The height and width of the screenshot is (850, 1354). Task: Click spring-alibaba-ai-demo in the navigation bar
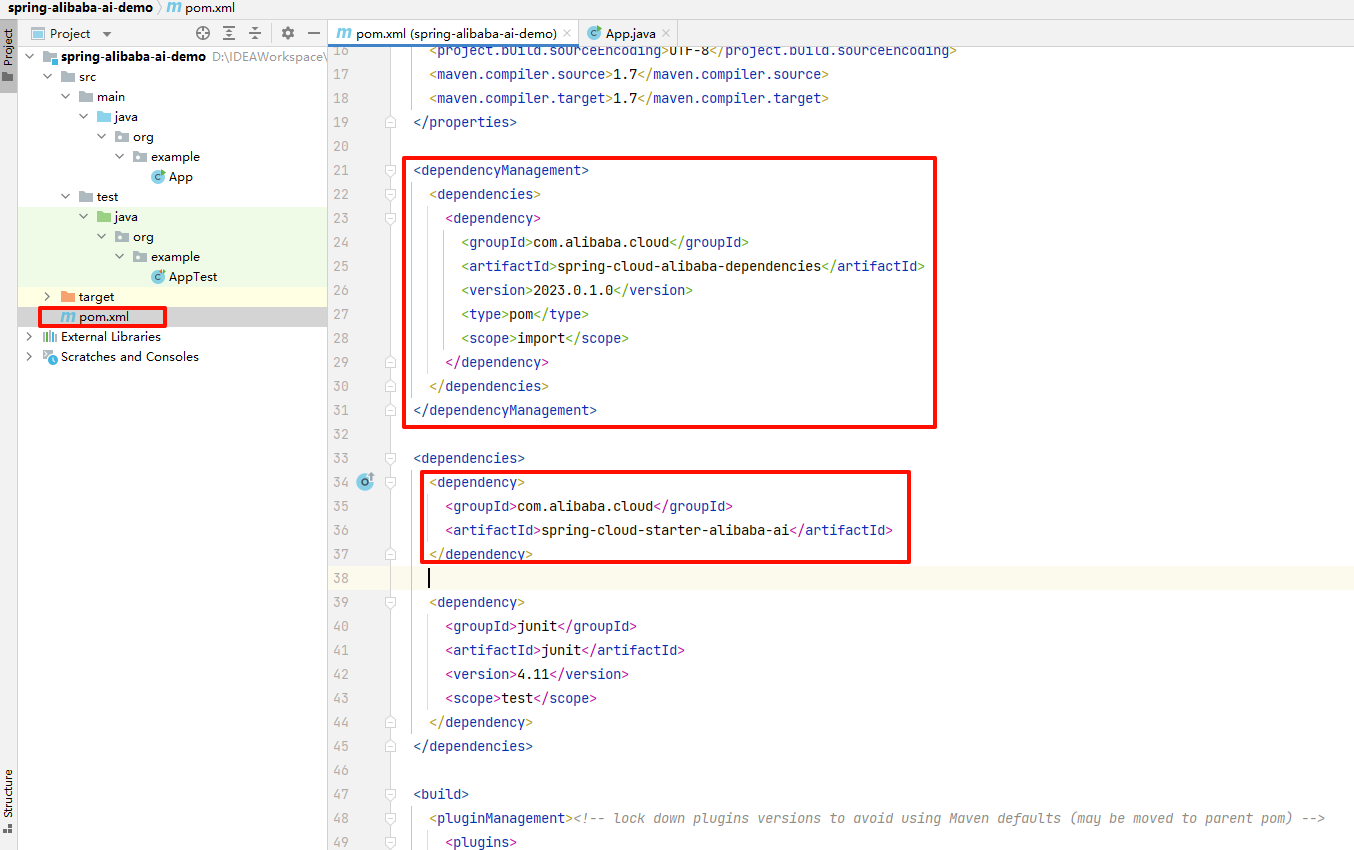point(81,7)
